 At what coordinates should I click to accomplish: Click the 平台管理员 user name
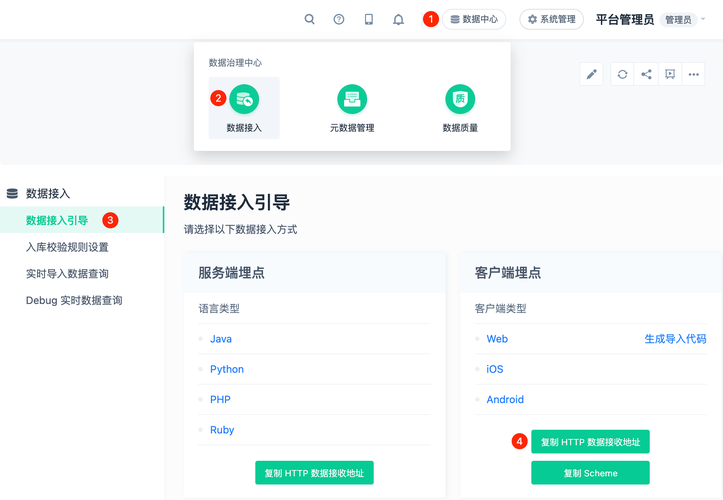[x=624, y=19]
